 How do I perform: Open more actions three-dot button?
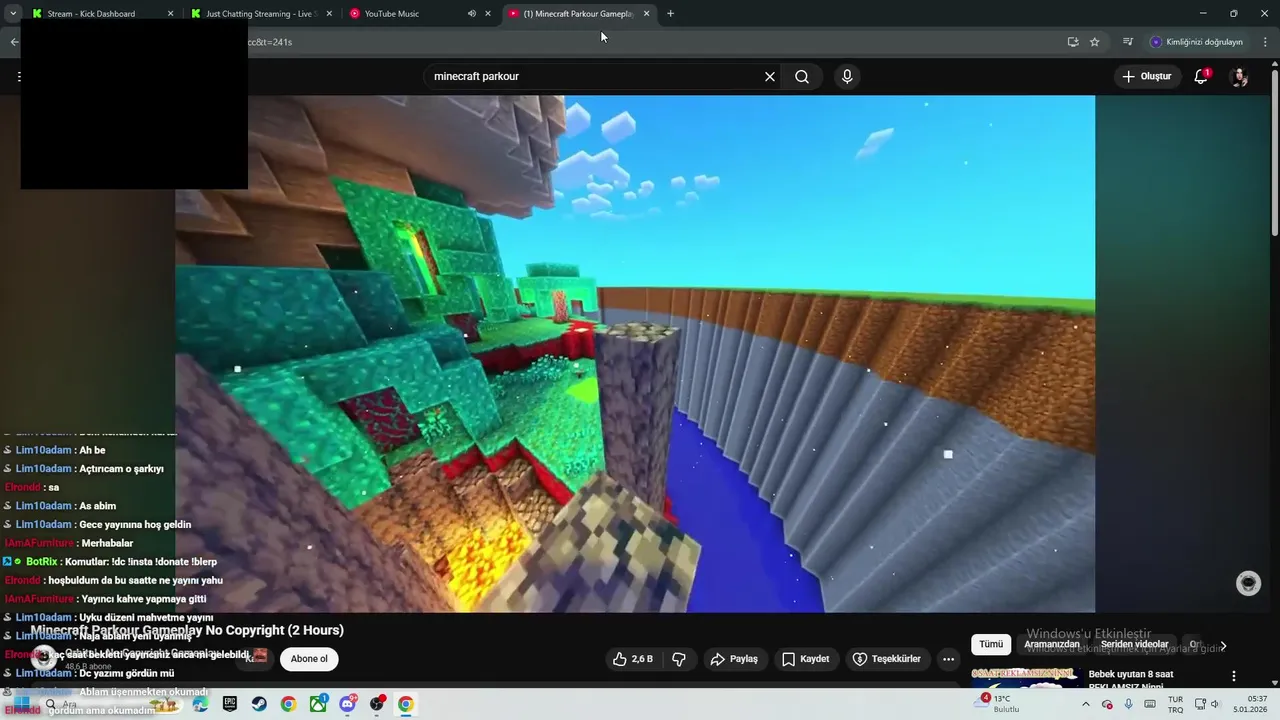tap(948, 659)
